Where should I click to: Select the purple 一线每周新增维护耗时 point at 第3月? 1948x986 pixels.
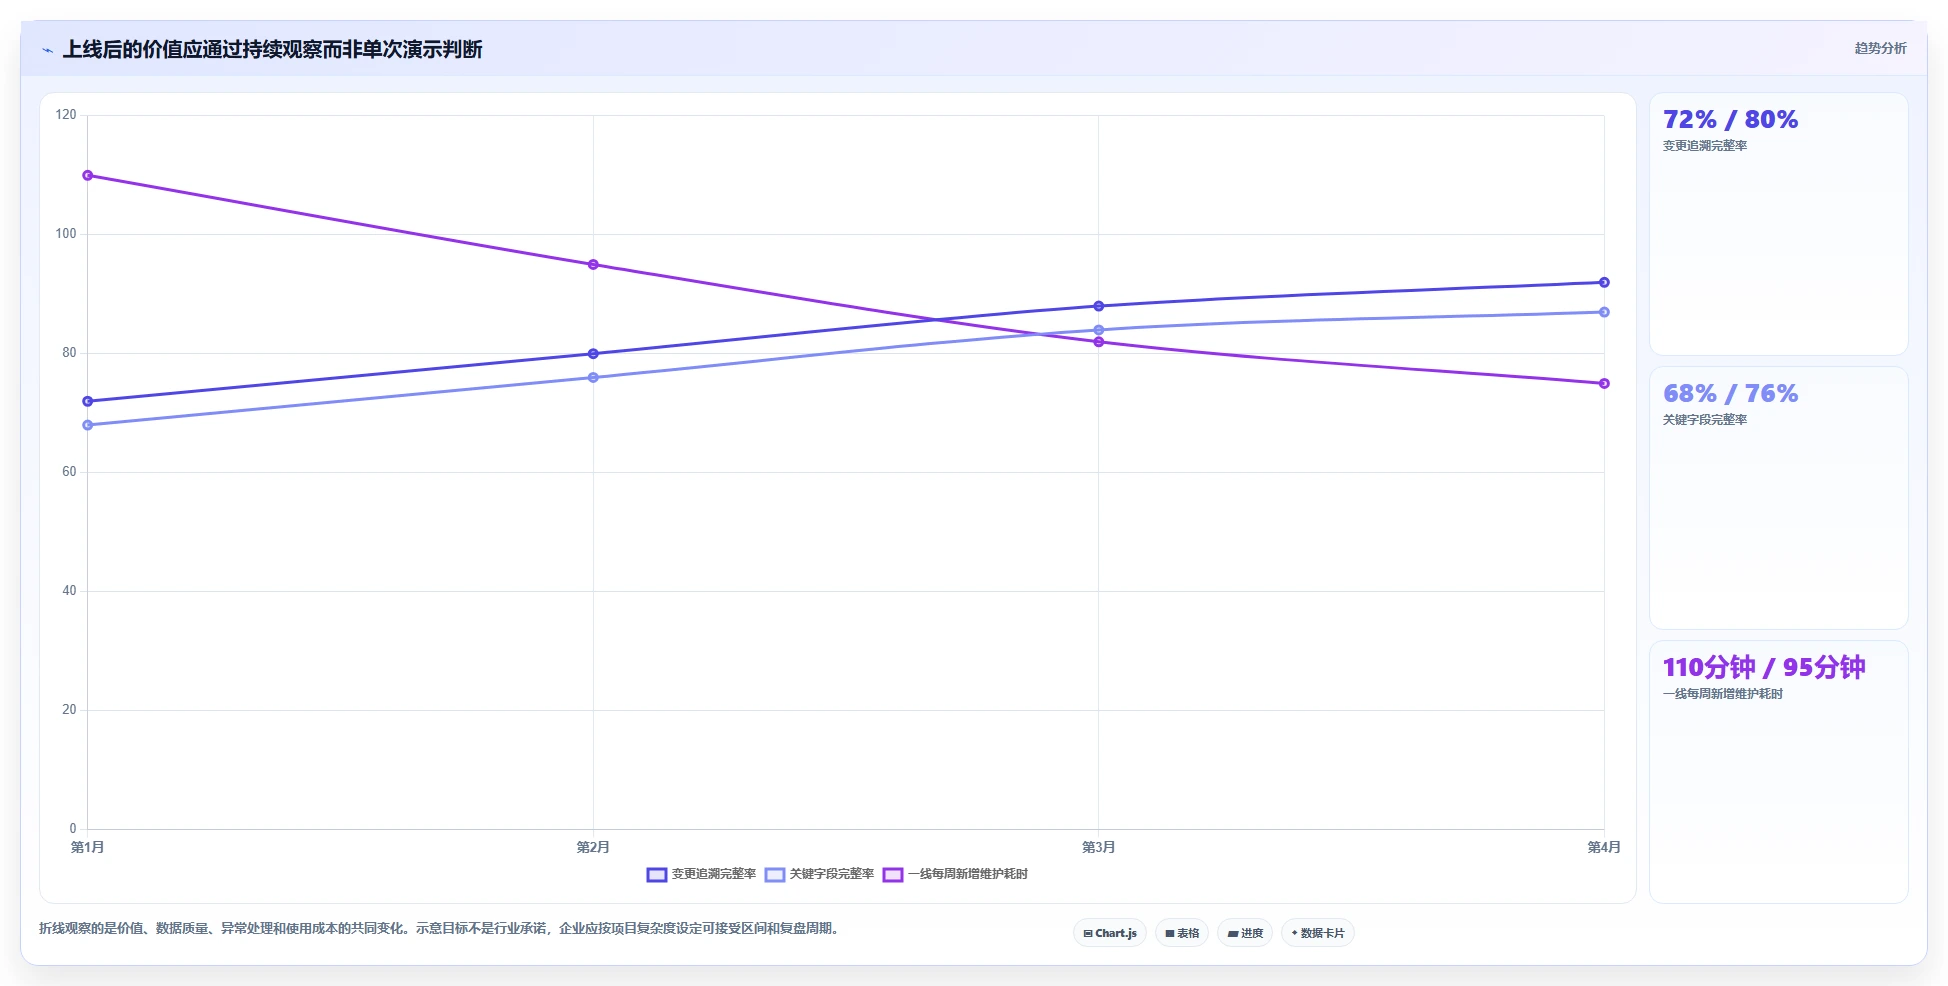[1099, 342]
